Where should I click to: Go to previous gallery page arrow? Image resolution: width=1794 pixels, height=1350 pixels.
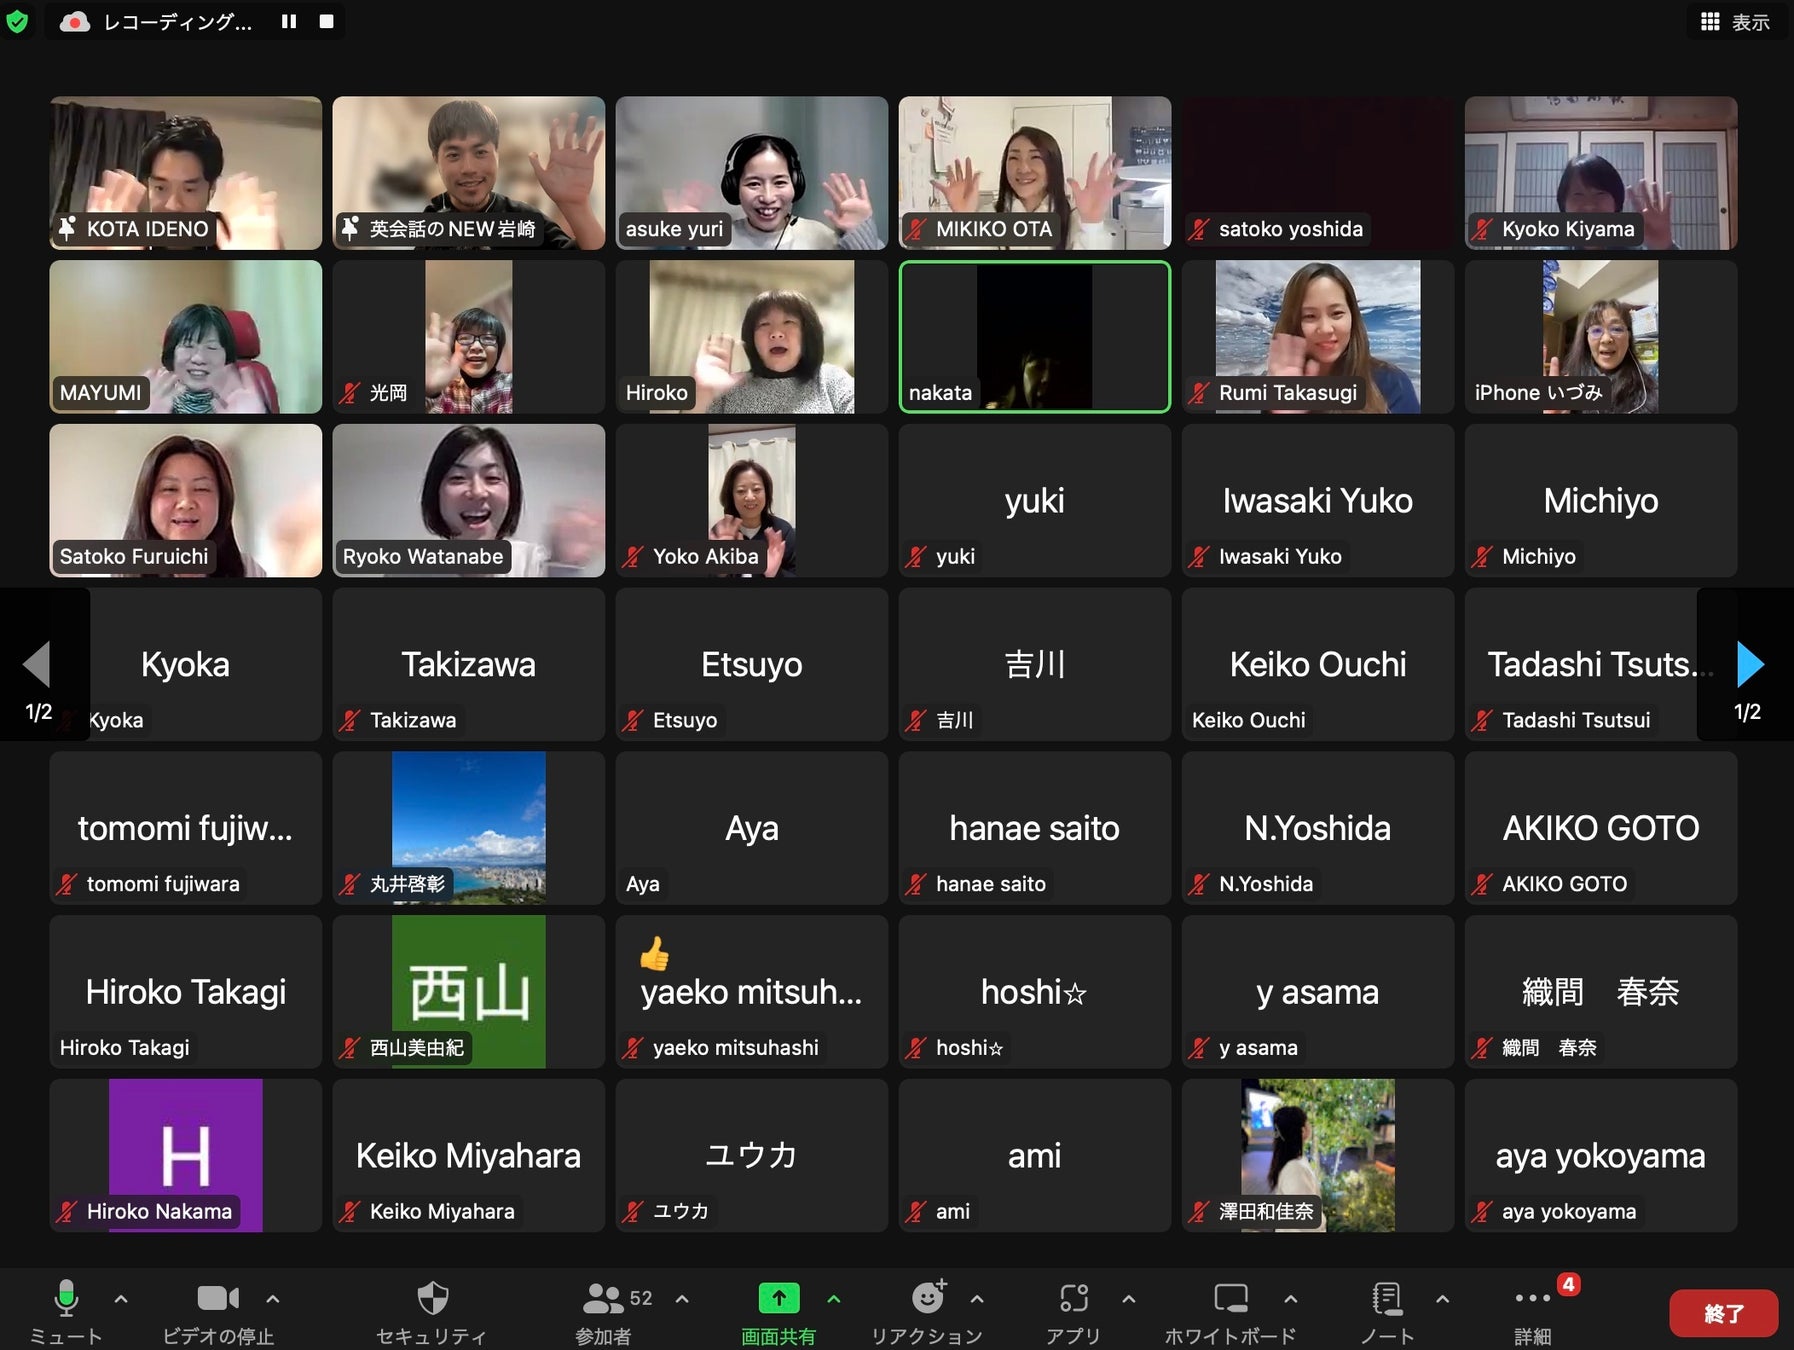pos(37,664)
